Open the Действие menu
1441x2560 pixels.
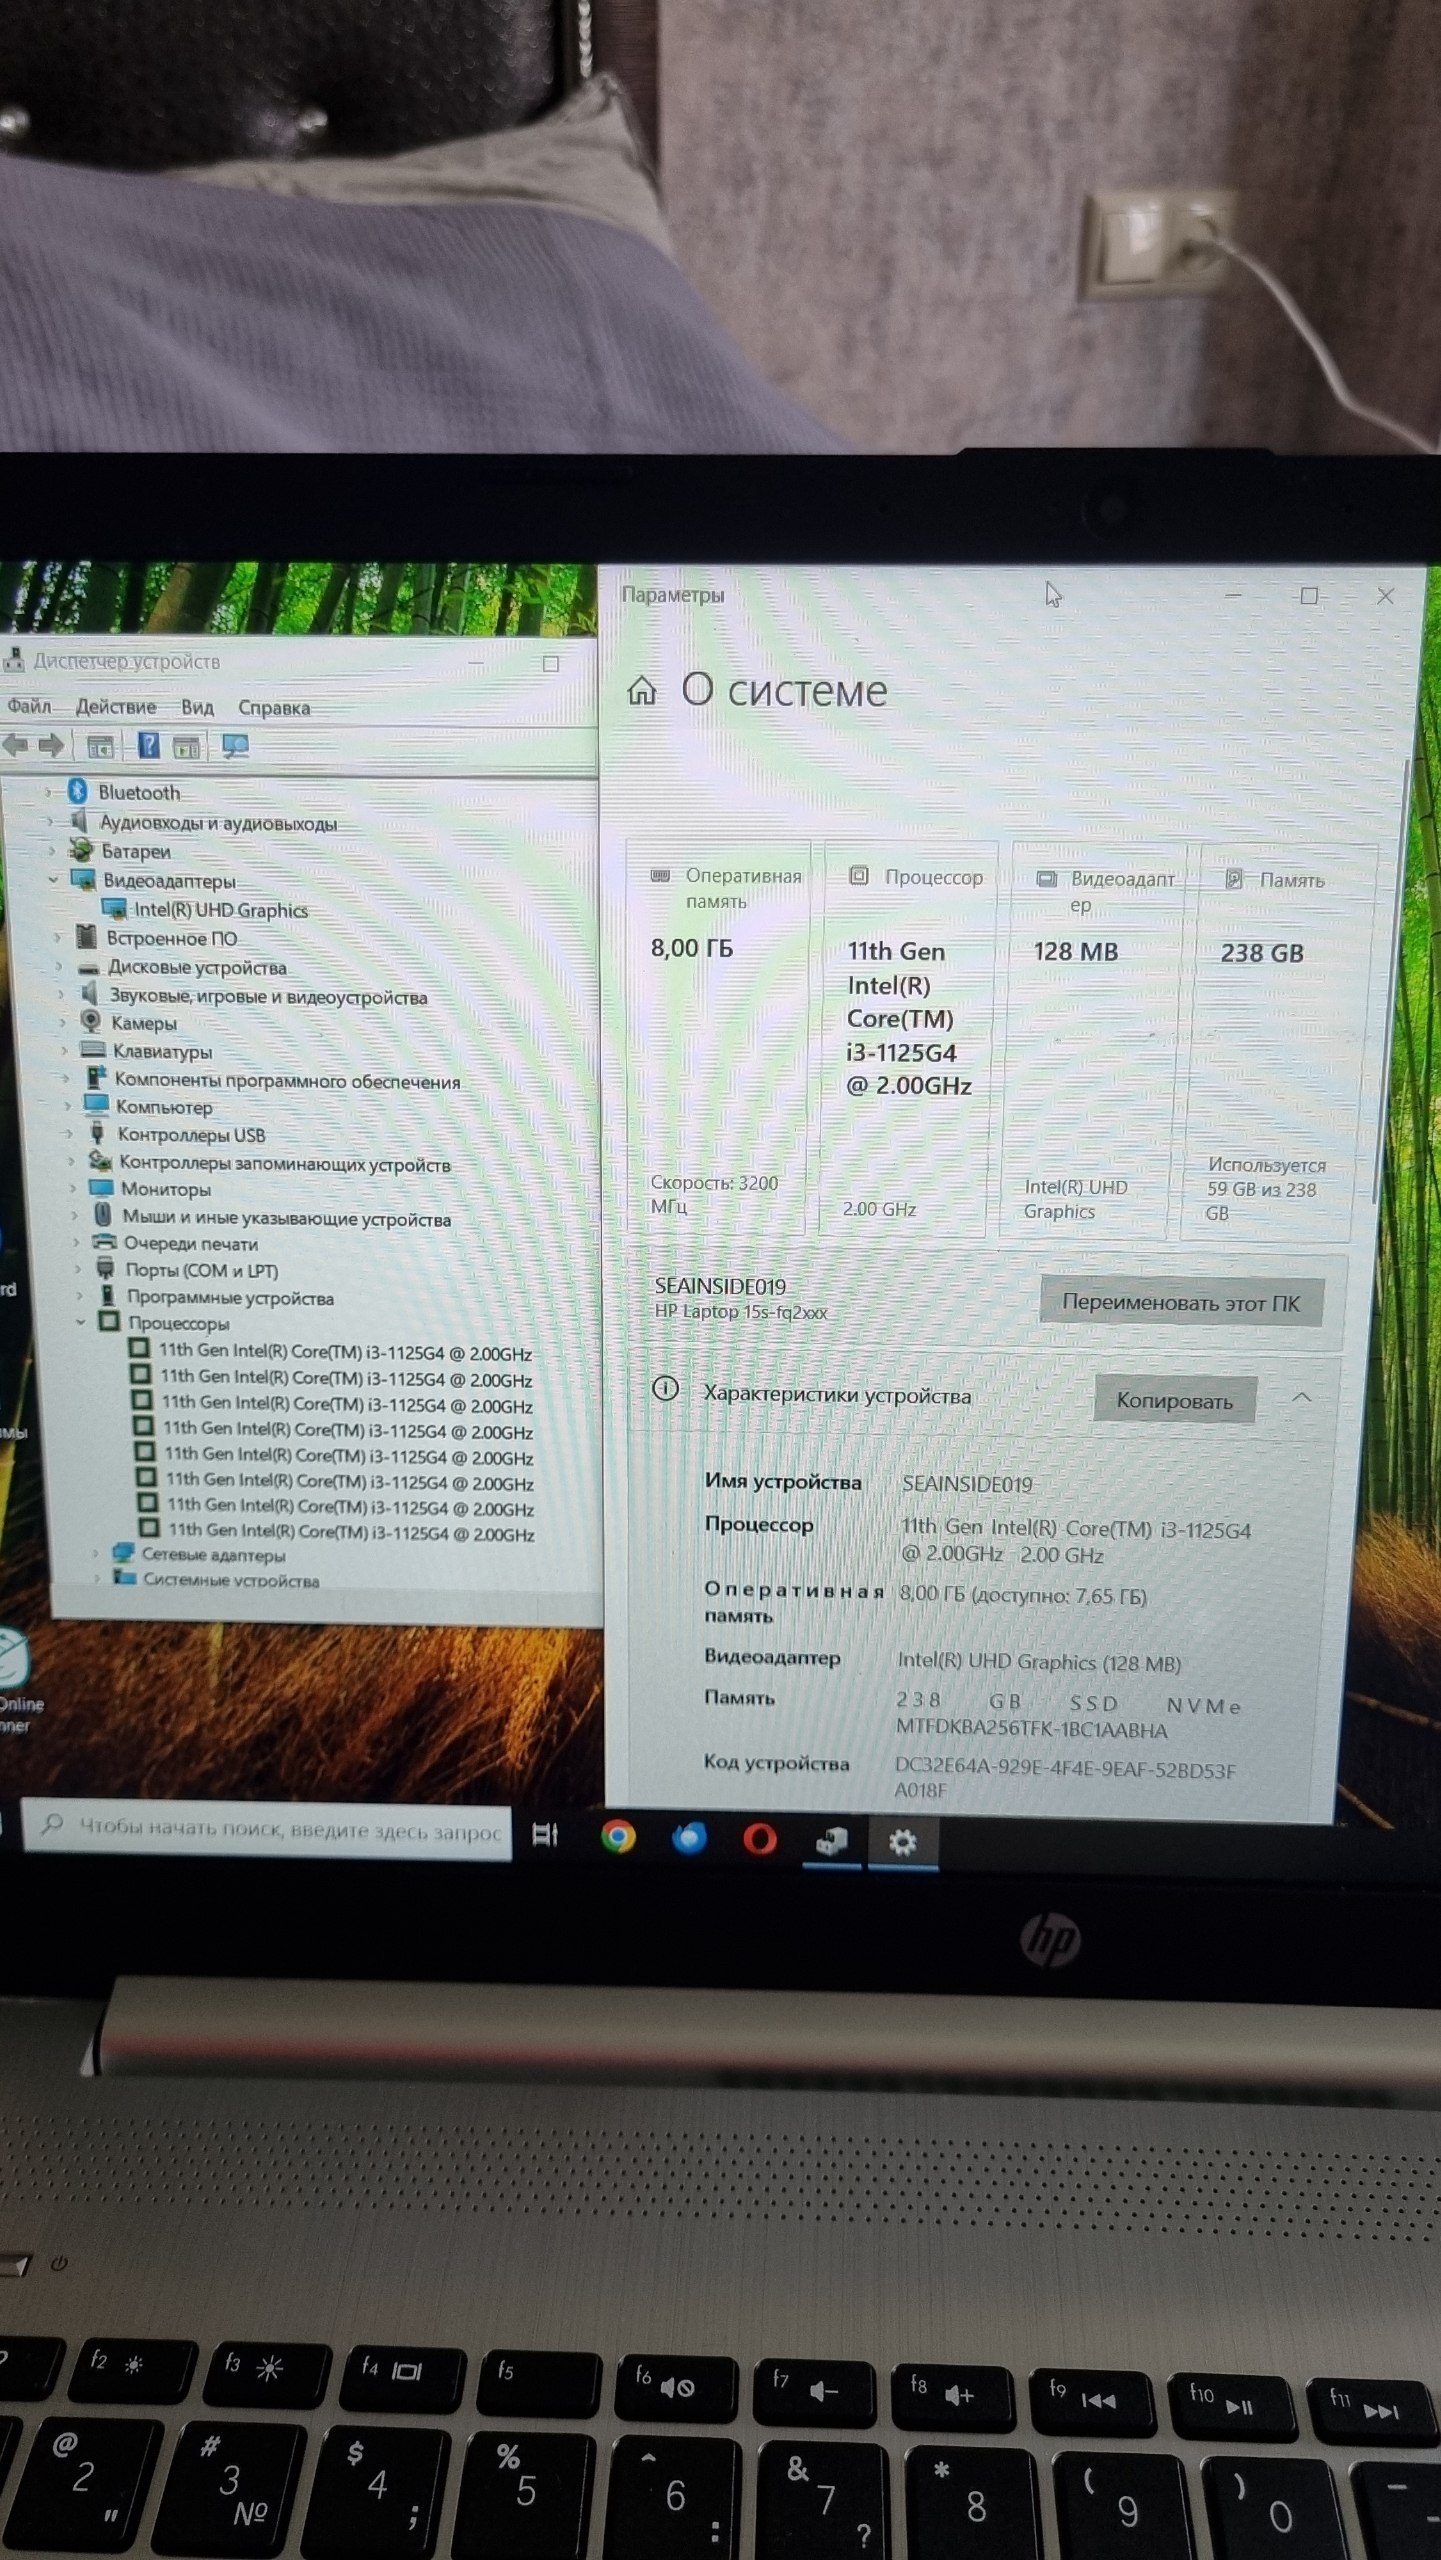pyautogui.click(x=116, y=707)
